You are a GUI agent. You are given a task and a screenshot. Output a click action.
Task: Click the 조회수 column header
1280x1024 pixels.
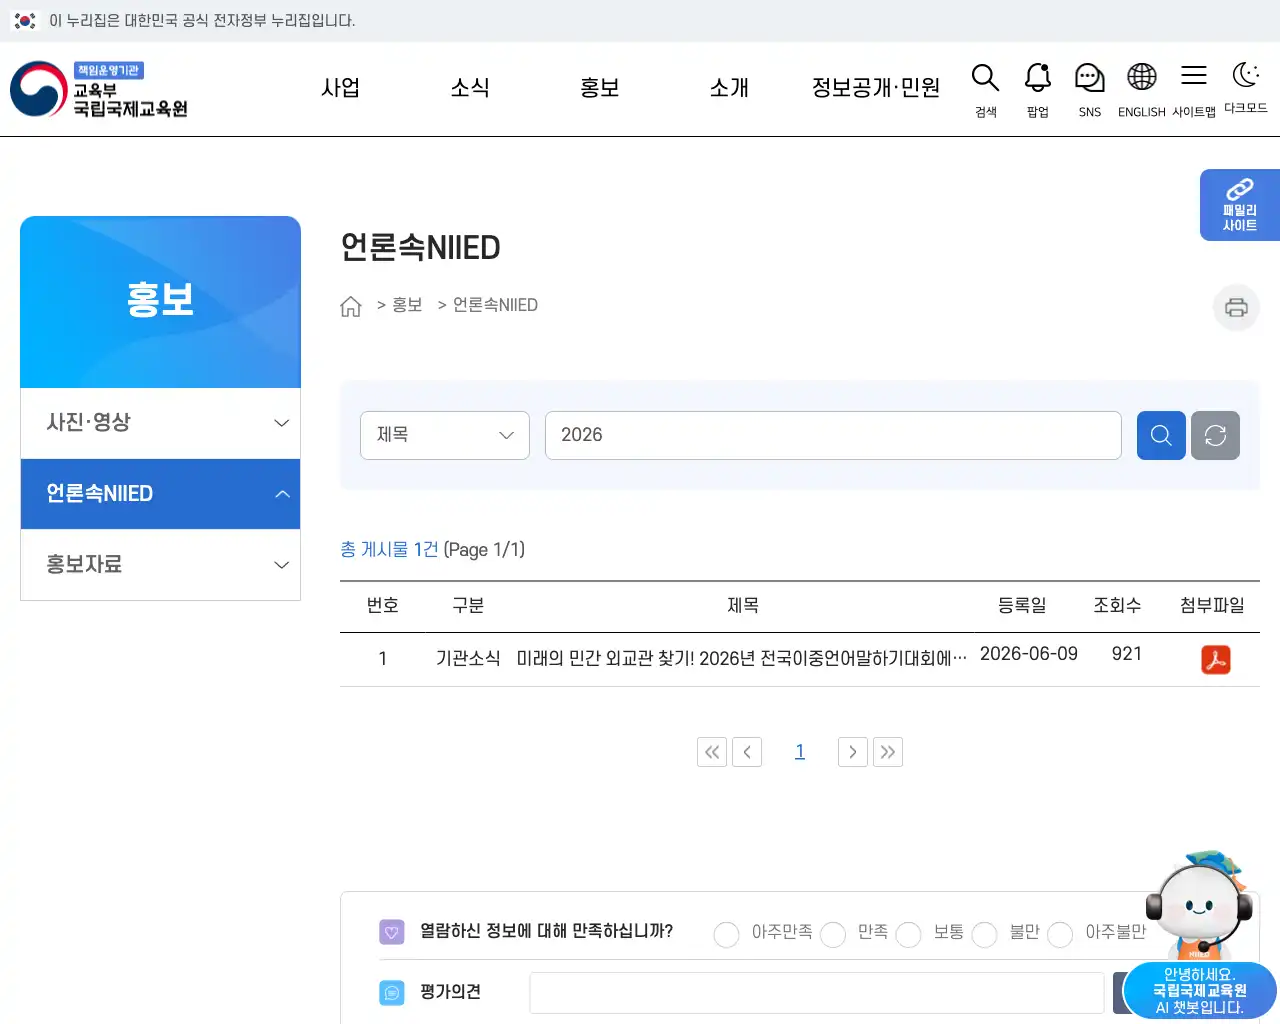(1117, 606)
